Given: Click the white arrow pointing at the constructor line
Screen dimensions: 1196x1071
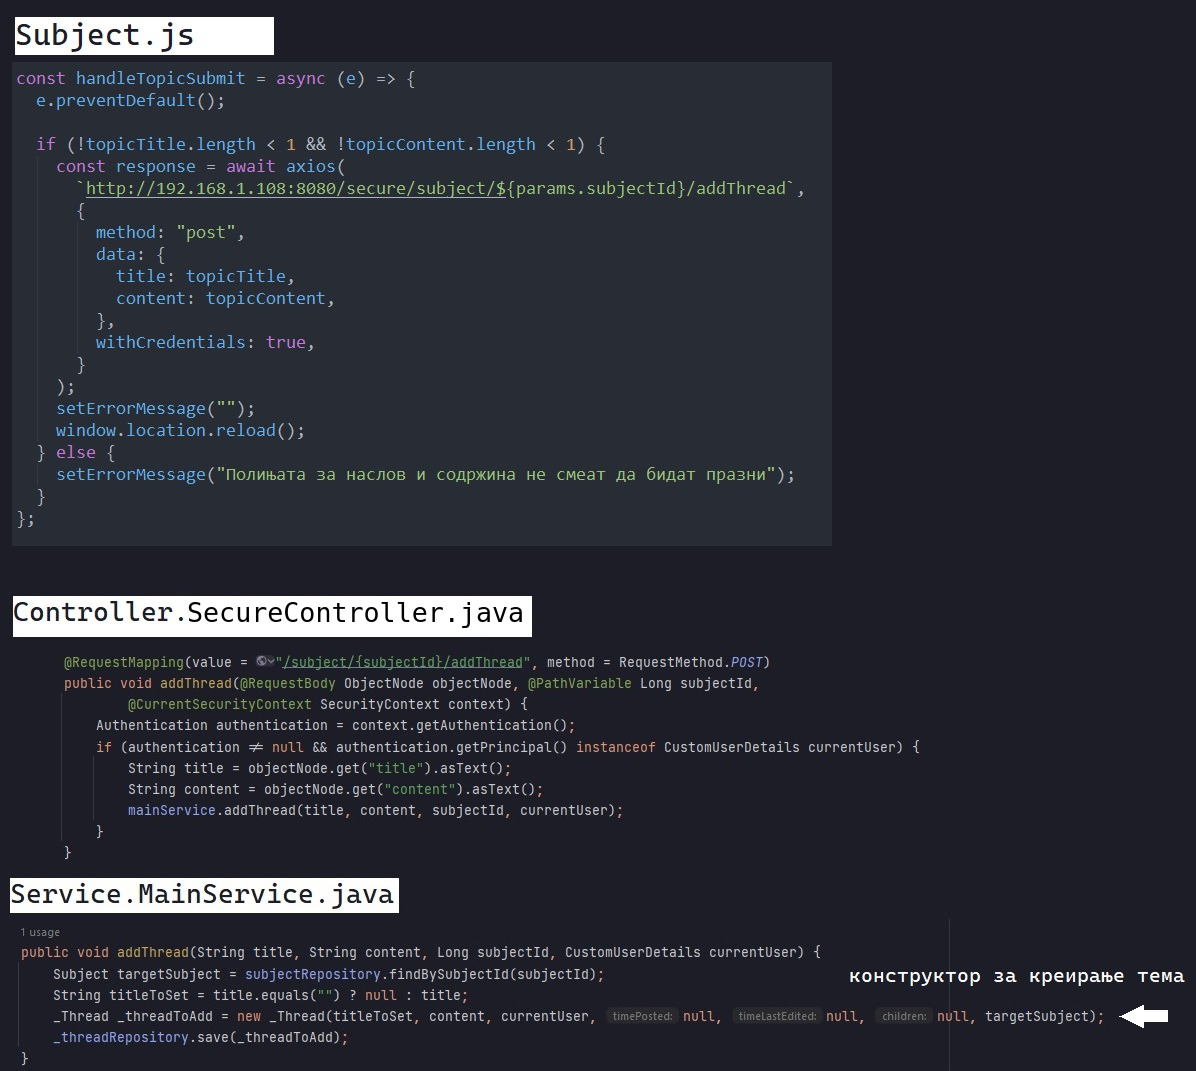Looking at the screenshot, I should pyautogui.click(x=1143, y=1016).
